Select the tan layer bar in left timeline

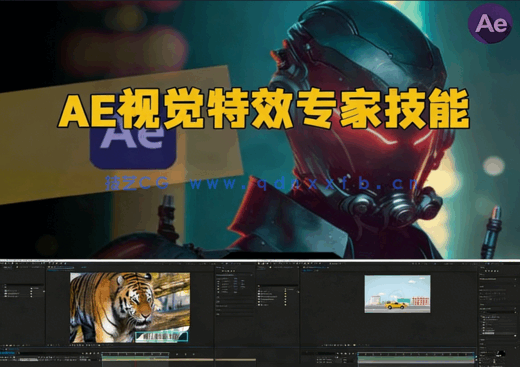[x=157, y=359]
